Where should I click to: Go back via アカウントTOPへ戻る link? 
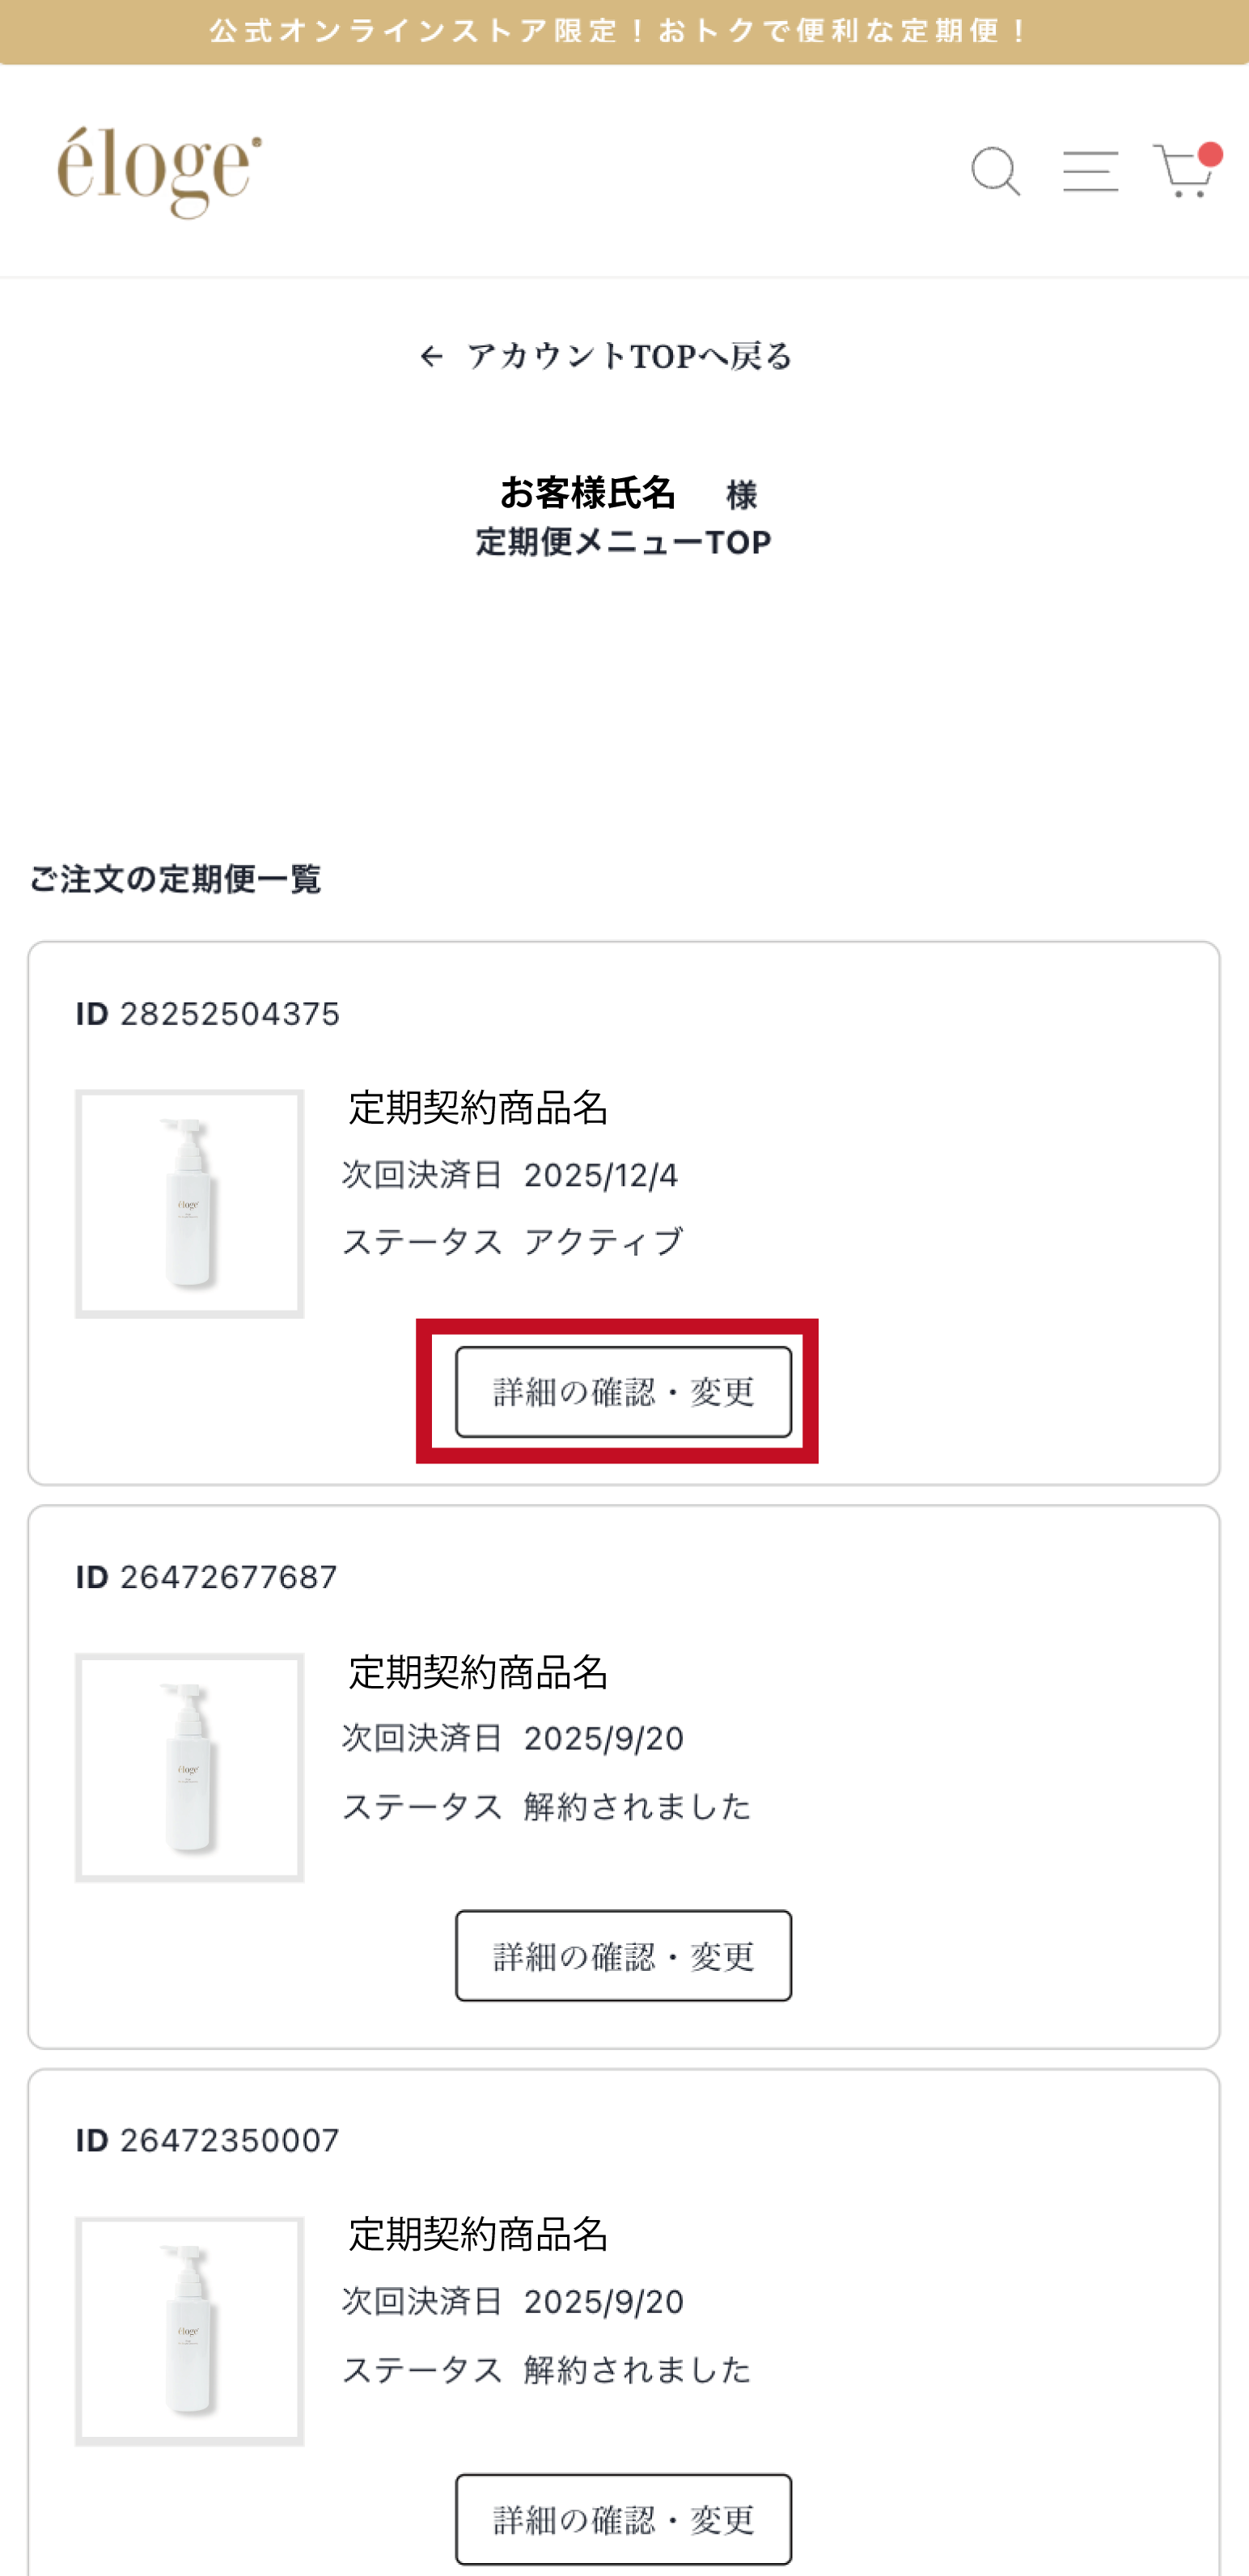point(629,356)
